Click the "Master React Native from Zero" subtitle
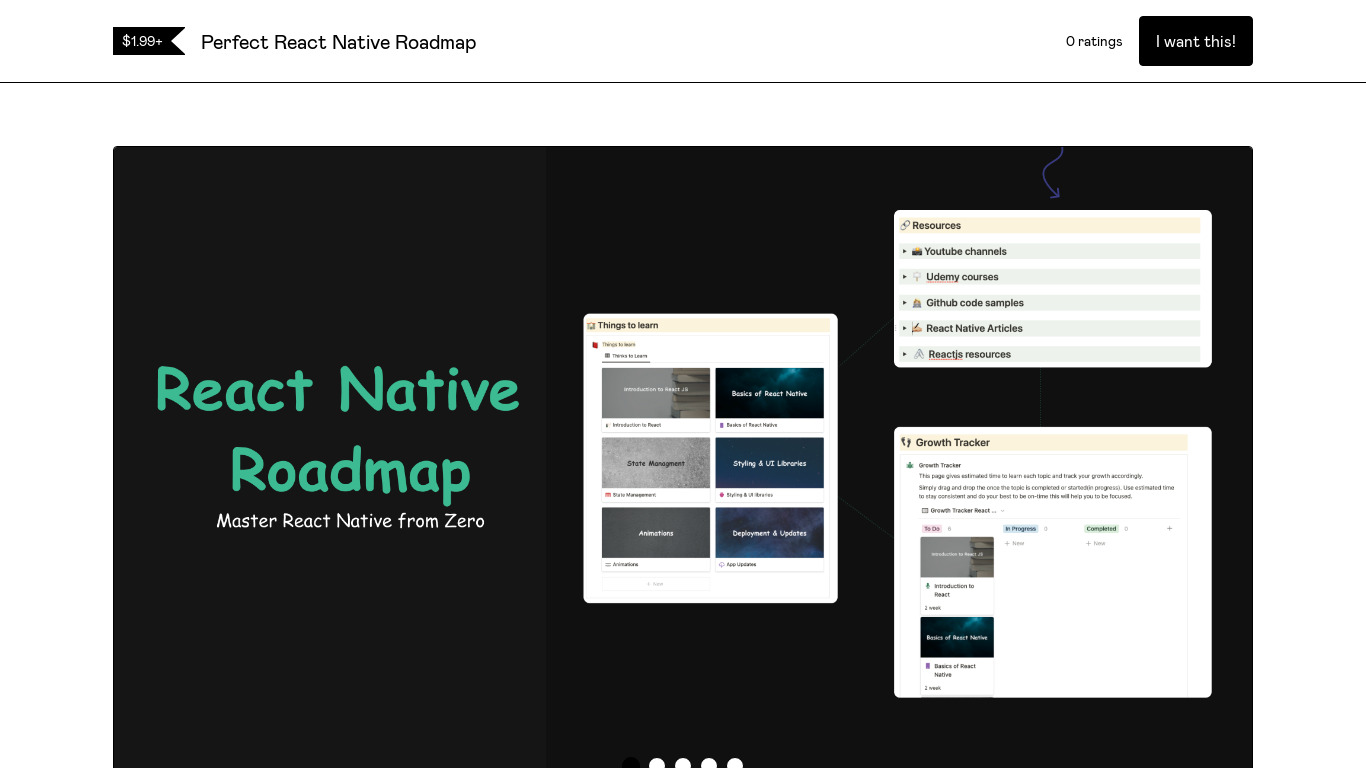 pyautogui.click(x=351, y=521)
